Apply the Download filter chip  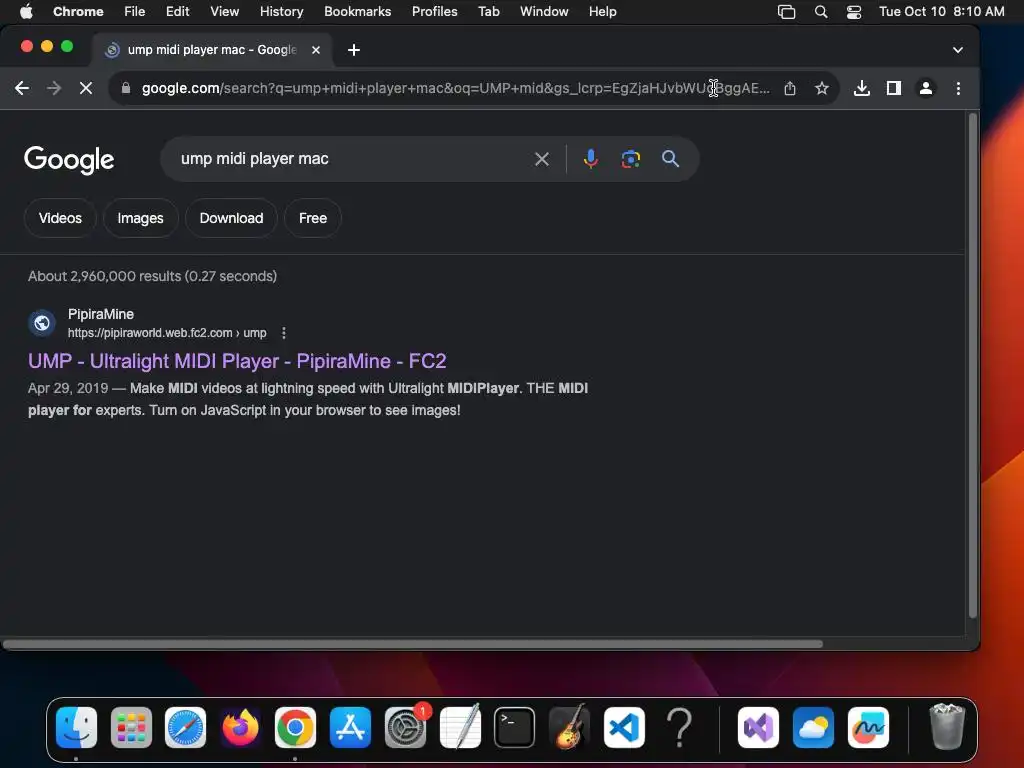pos(231,218)
